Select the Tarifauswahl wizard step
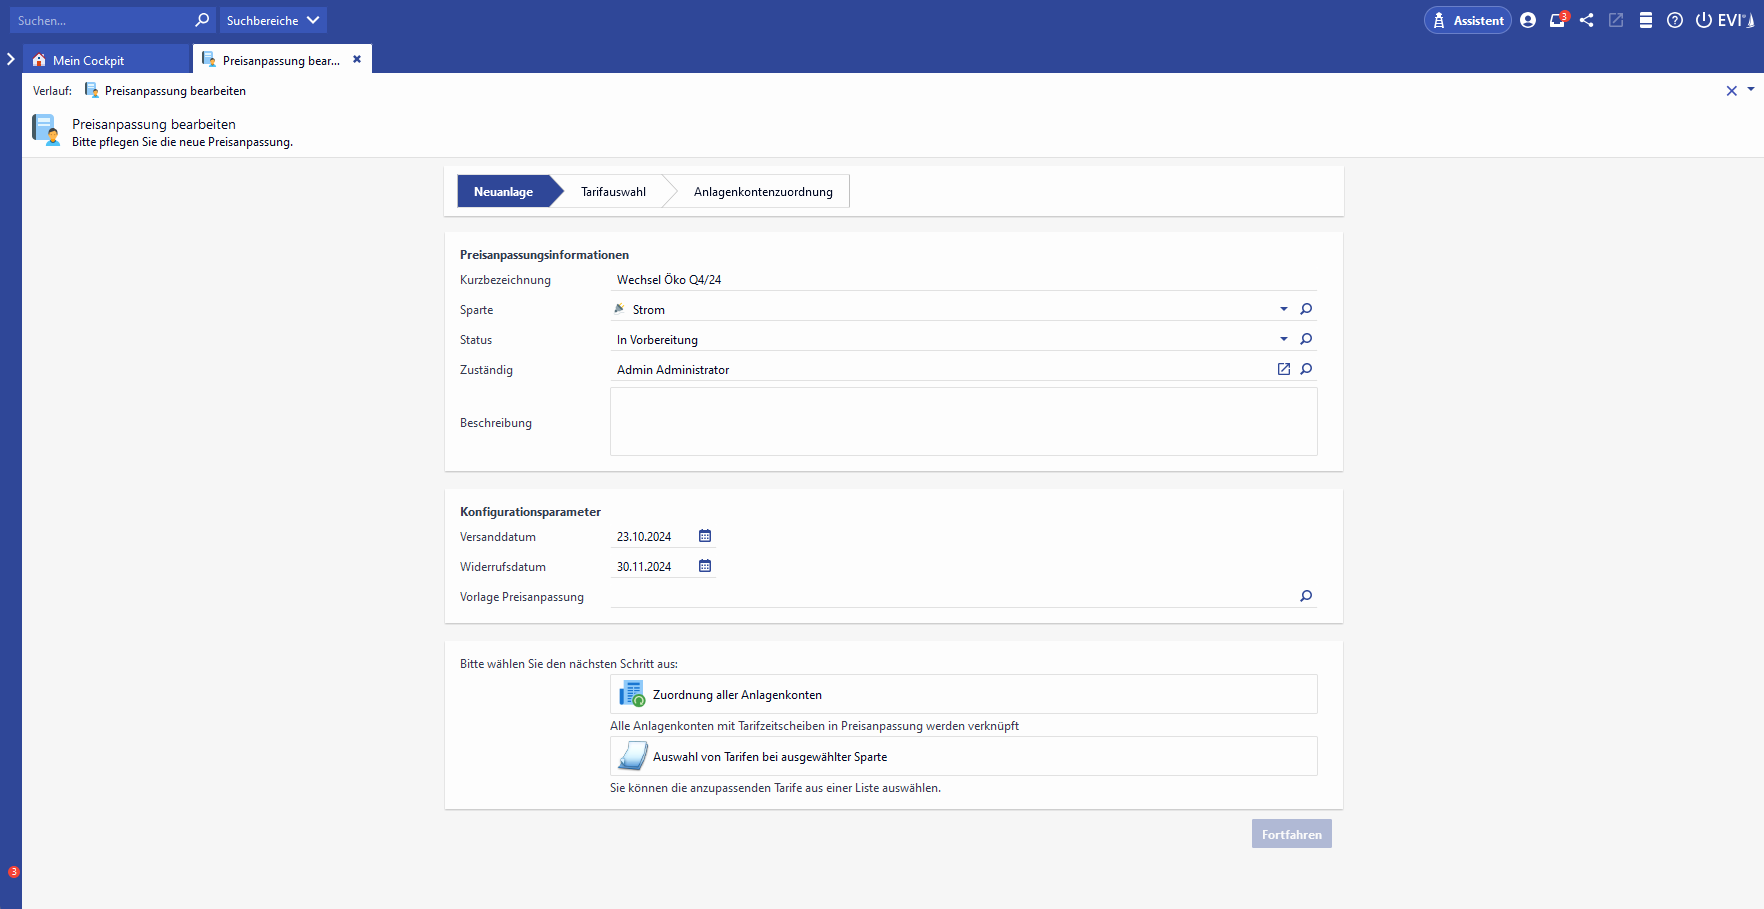1764x909 pixels. pos(613,192)
